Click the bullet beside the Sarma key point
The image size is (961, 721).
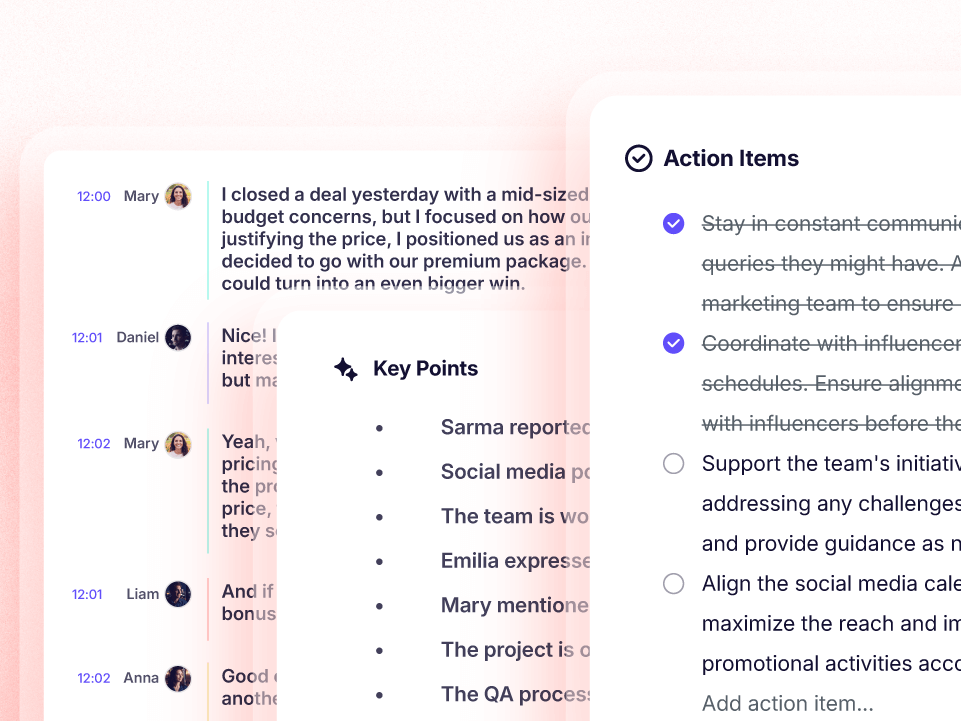pyautogui.click(x=379, y=427)
